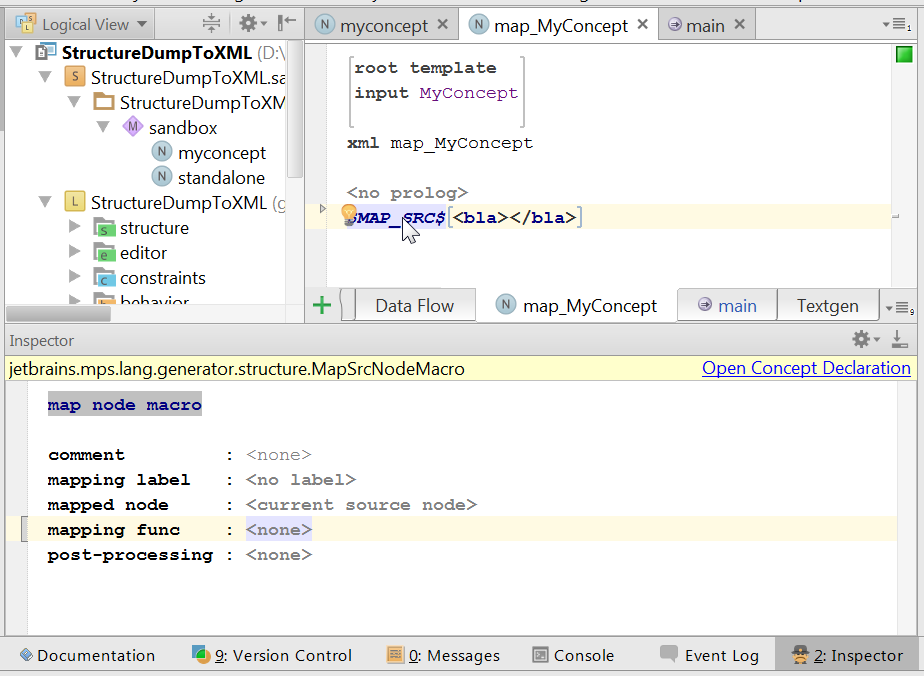Click the collapse all icon in project pane
924x676 pixels.
[x=211, y=24]
